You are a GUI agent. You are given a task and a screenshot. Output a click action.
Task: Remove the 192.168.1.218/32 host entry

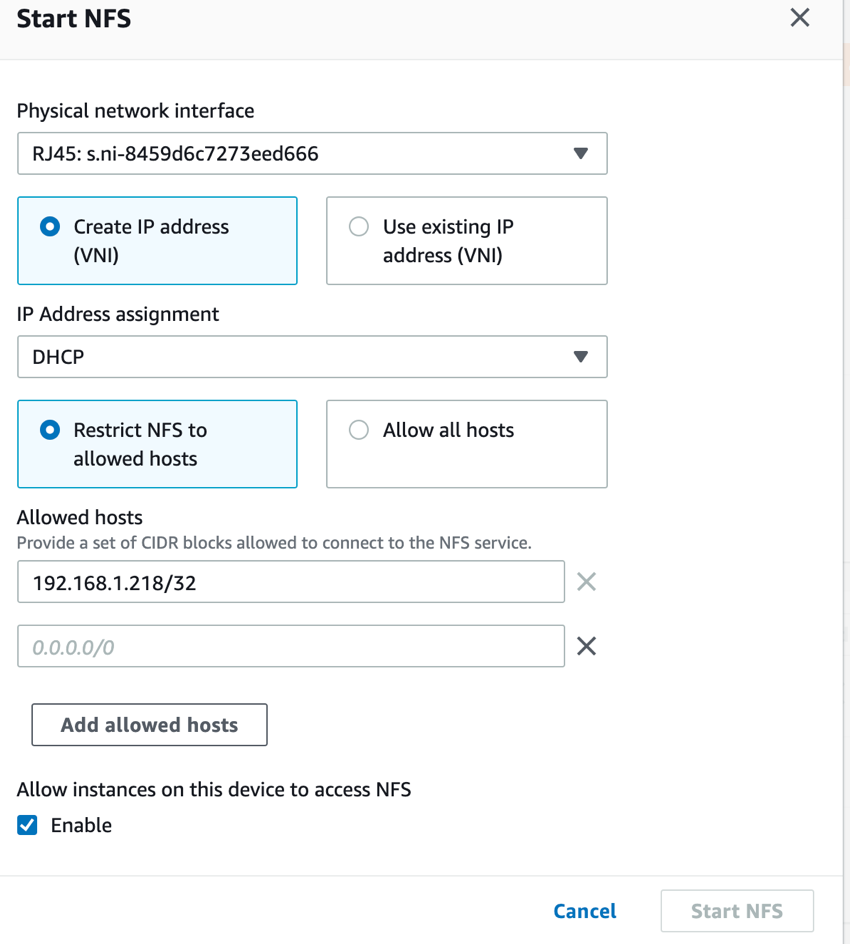[586, 582]
